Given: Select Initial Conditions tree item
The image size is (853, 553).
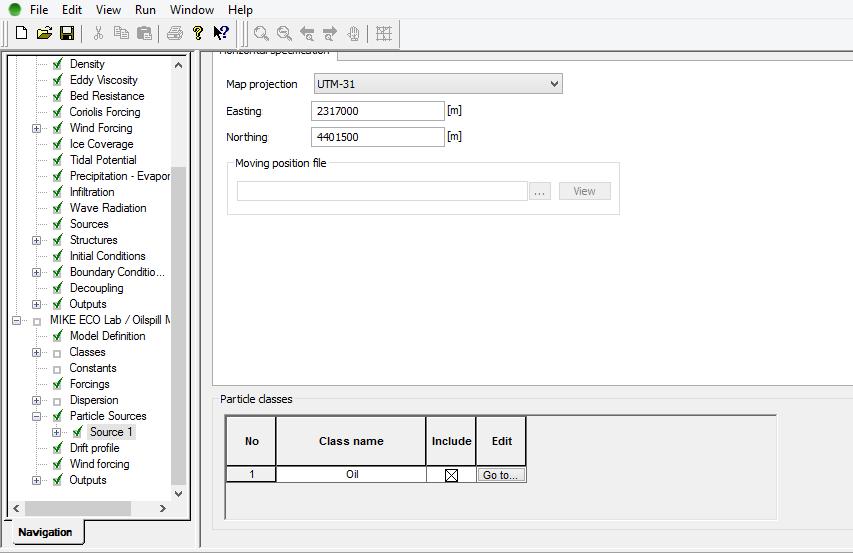Looking at the screenshot, I should (x=107, y=256).
